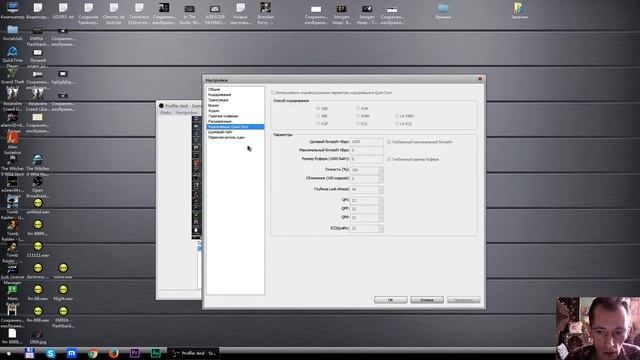Select the Brendan Perry desktop file
Screen dimensions: 640x360
pos(265,13)
